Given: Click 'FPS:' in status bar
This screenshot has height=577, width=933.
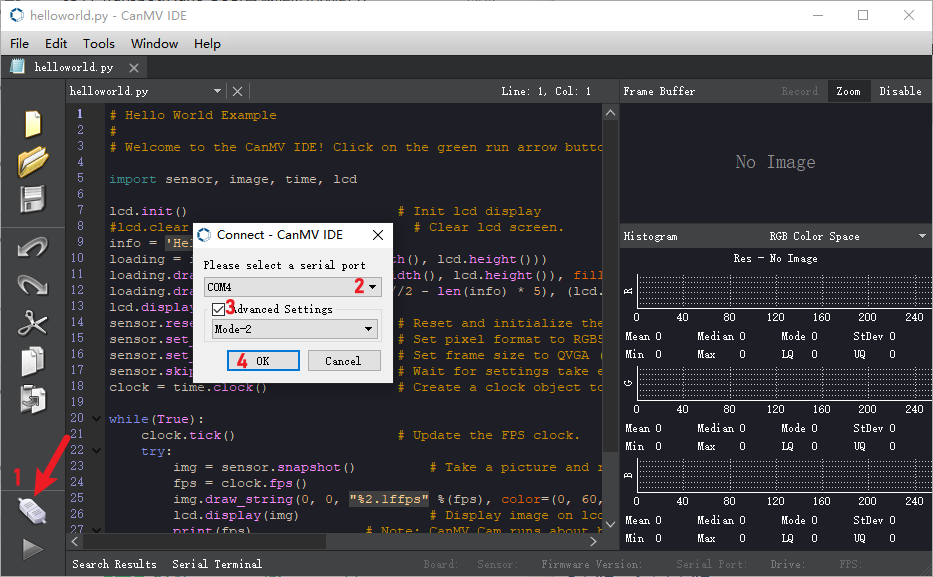Looking at the screenshot, I should click(849, 564).
